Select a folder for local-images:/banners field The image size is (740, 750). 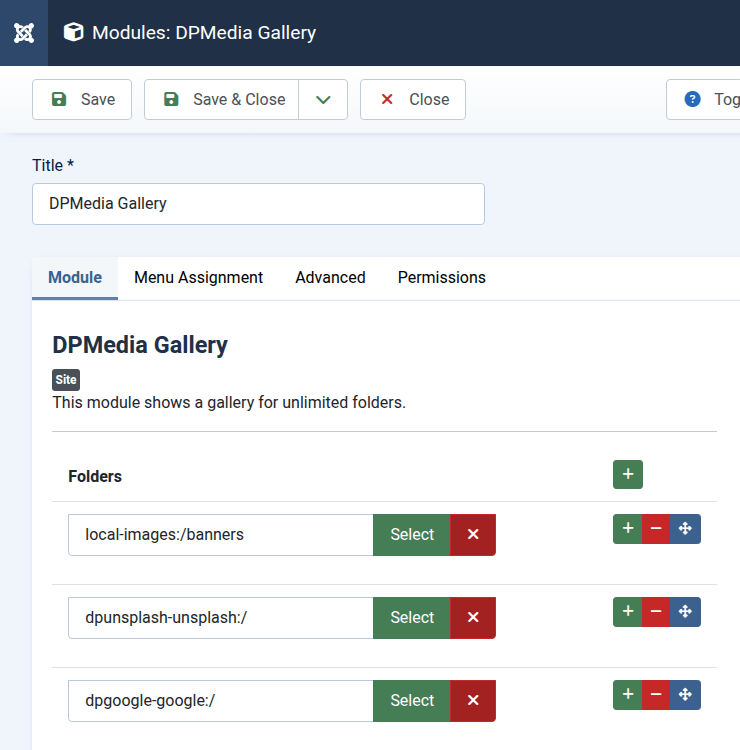point(412,535)
